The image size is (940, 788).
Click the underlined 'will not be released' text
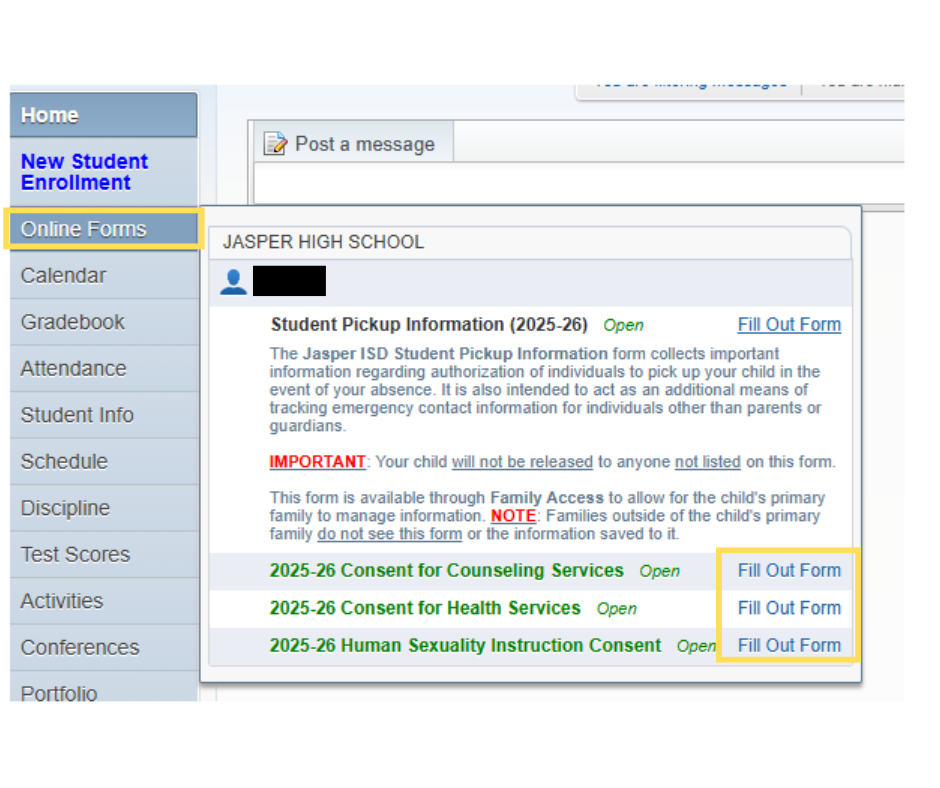522,462
